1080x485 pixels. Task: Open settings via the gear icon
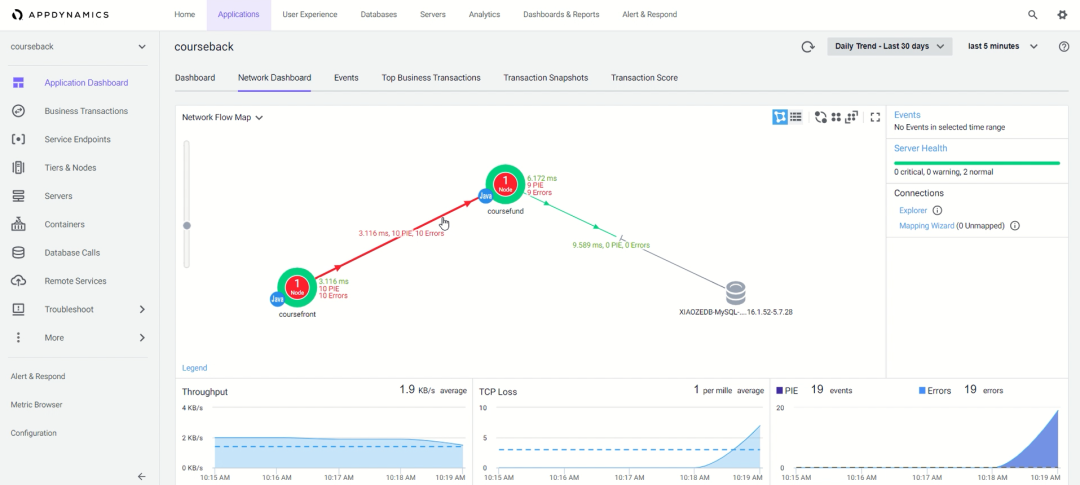pos(1062,15)
